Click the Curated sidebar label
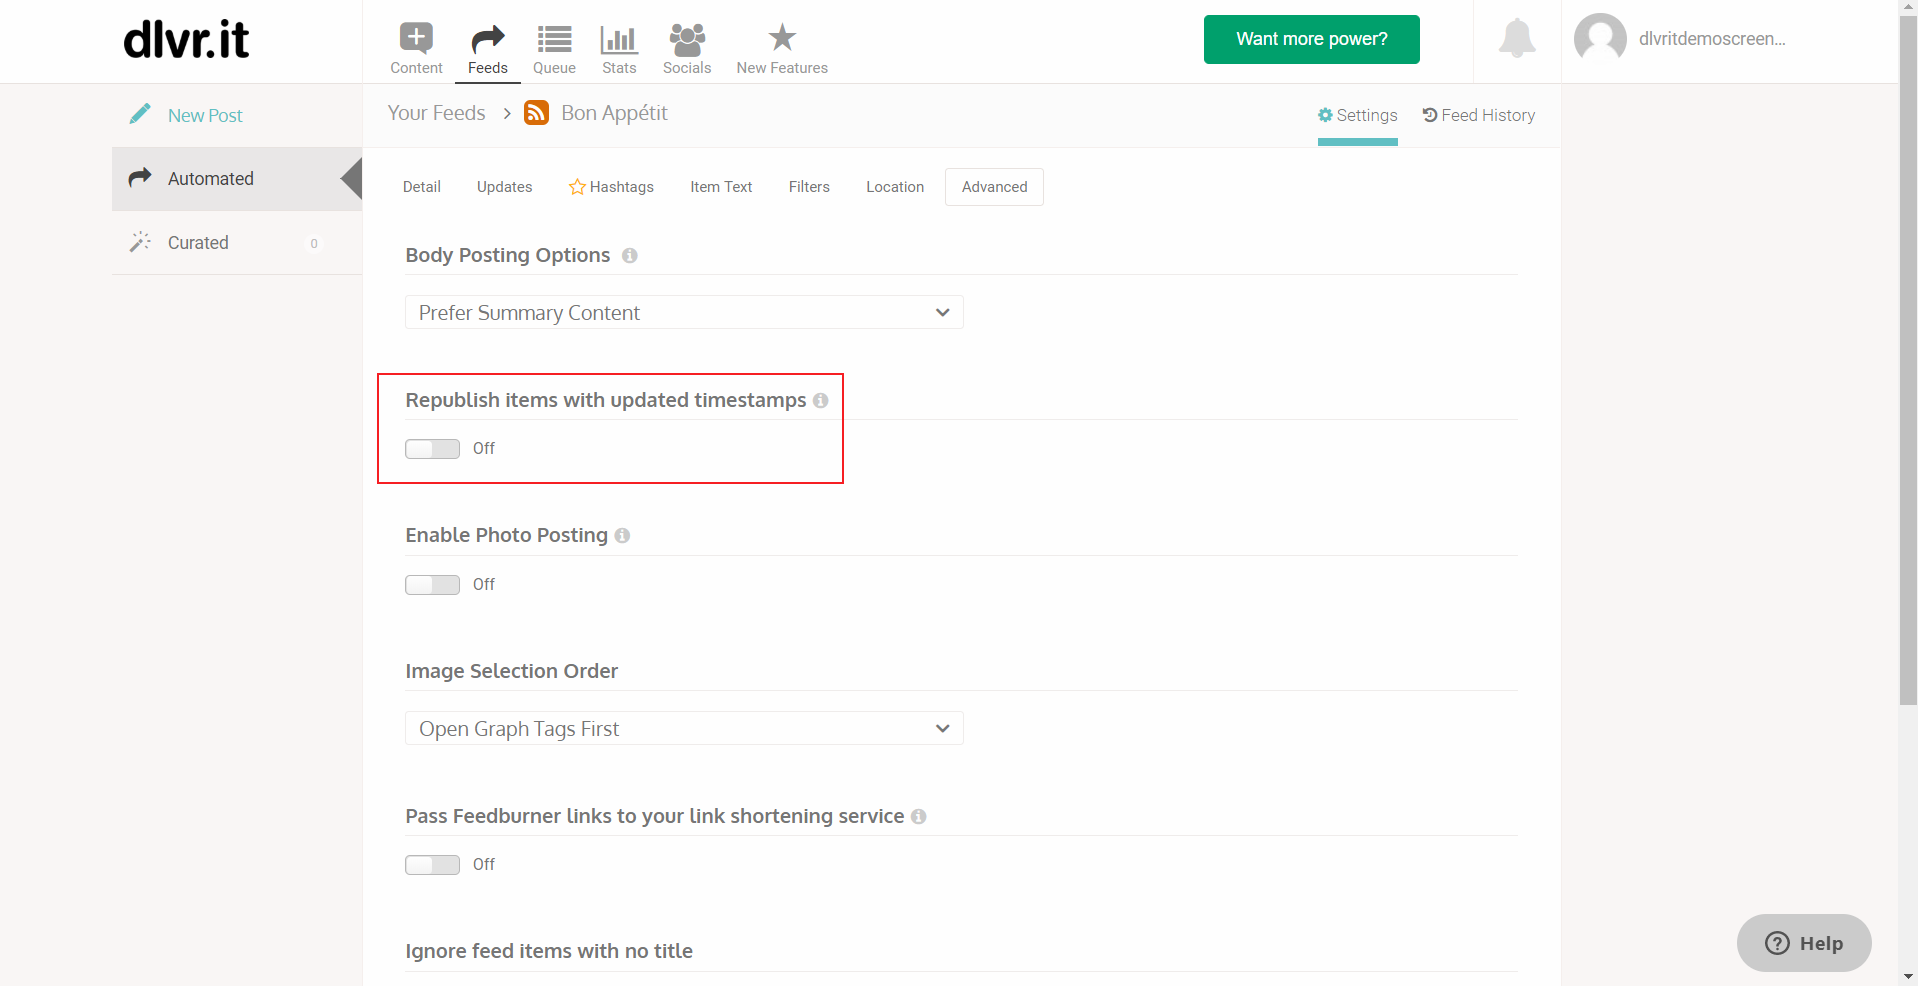Screen dimensions: 1918x986 click(x=198, y=243)
